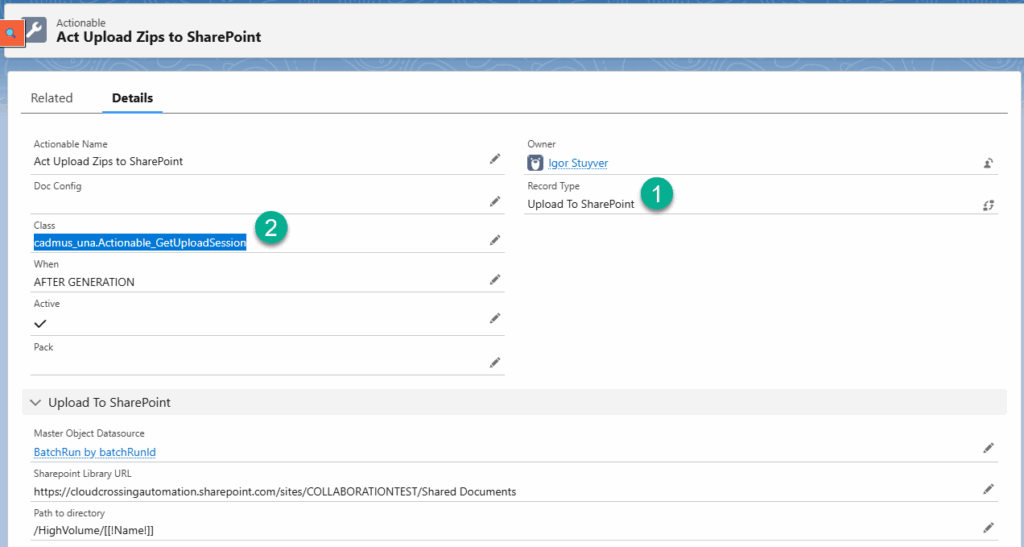Click the pencil icon for Doc Config
This screenshot has width=1024, height=547.
[494, 201]
